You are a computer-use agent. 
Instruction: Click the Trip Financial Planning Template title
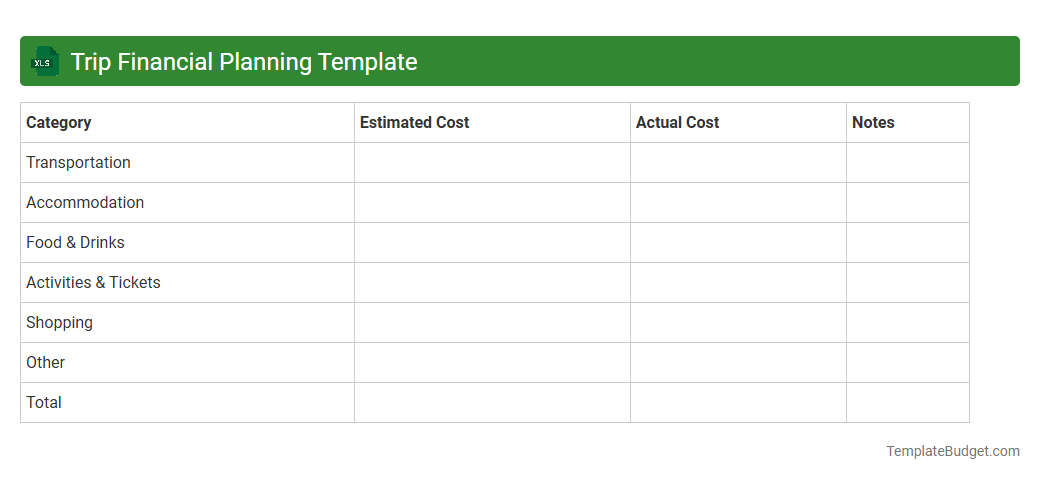click(244, 62)
